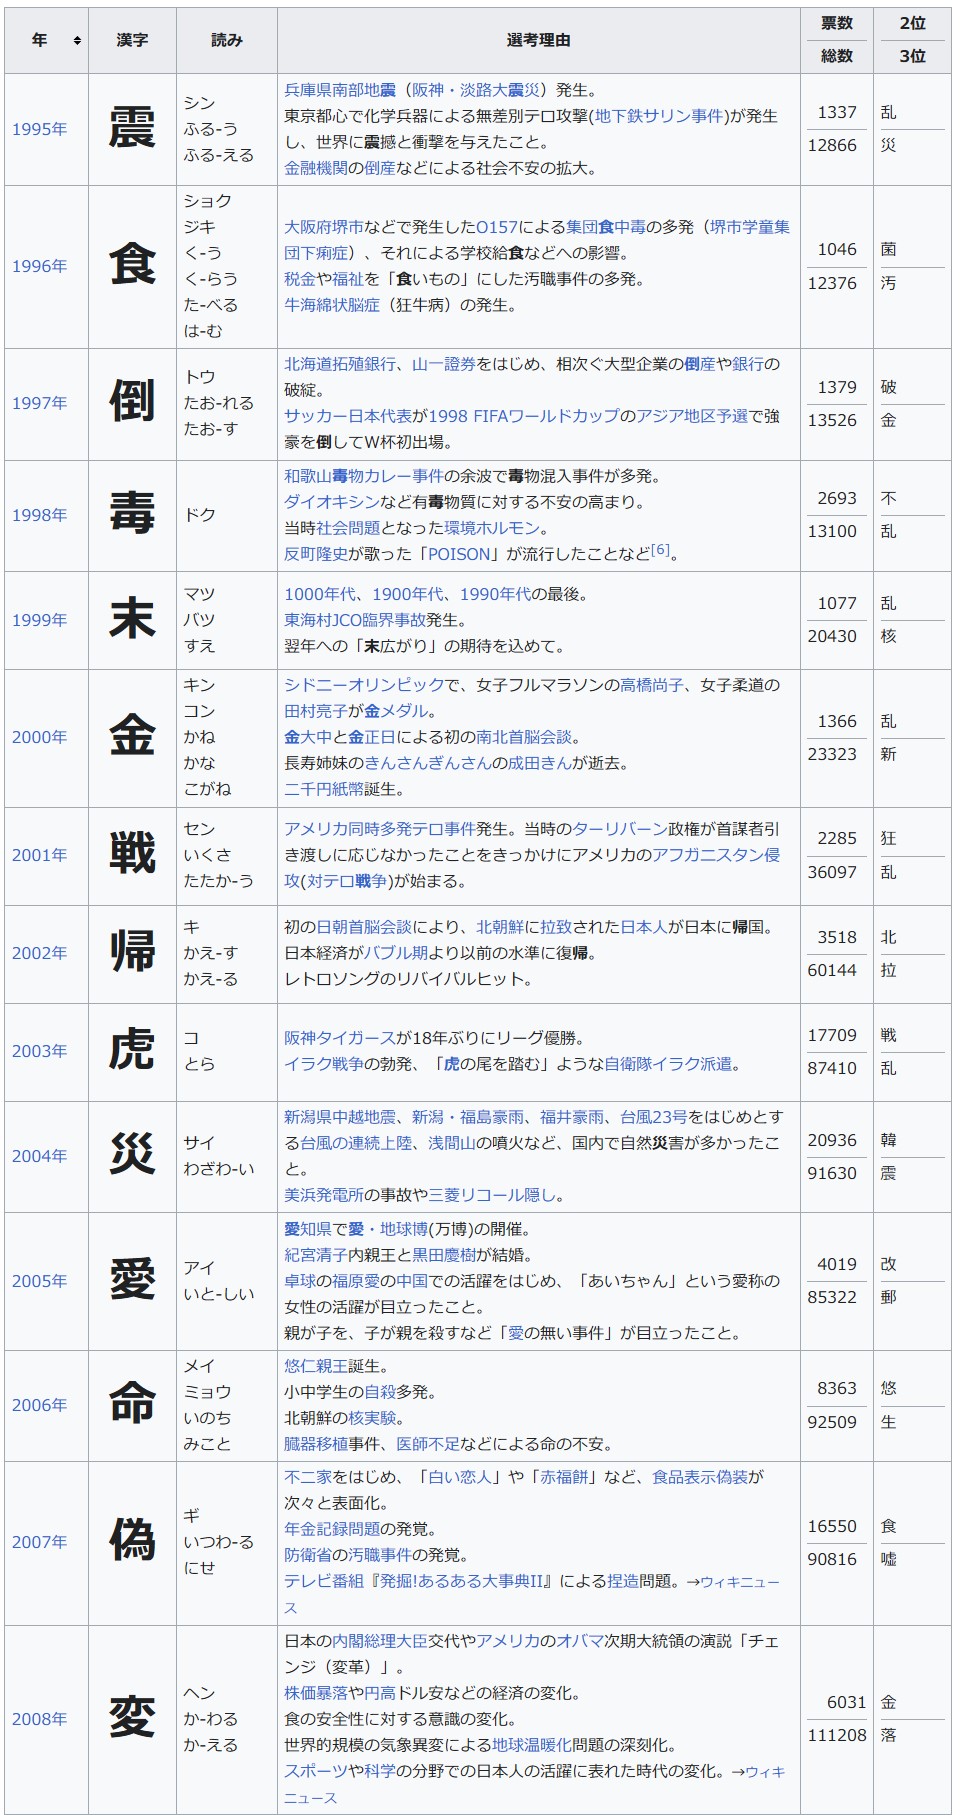This screenshot has width=964, height=1815.
Task: Follow the 1998 FIFAワールドカップ link
Action: [x=523, y=416]
